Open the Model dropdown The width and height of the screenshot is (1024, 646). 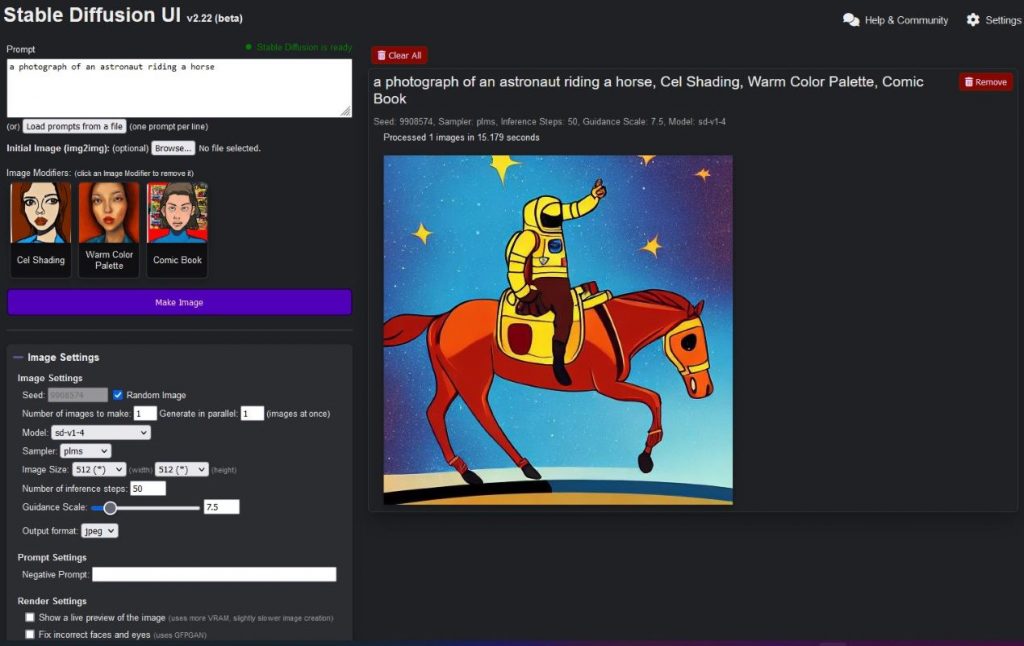click(100, 432)
